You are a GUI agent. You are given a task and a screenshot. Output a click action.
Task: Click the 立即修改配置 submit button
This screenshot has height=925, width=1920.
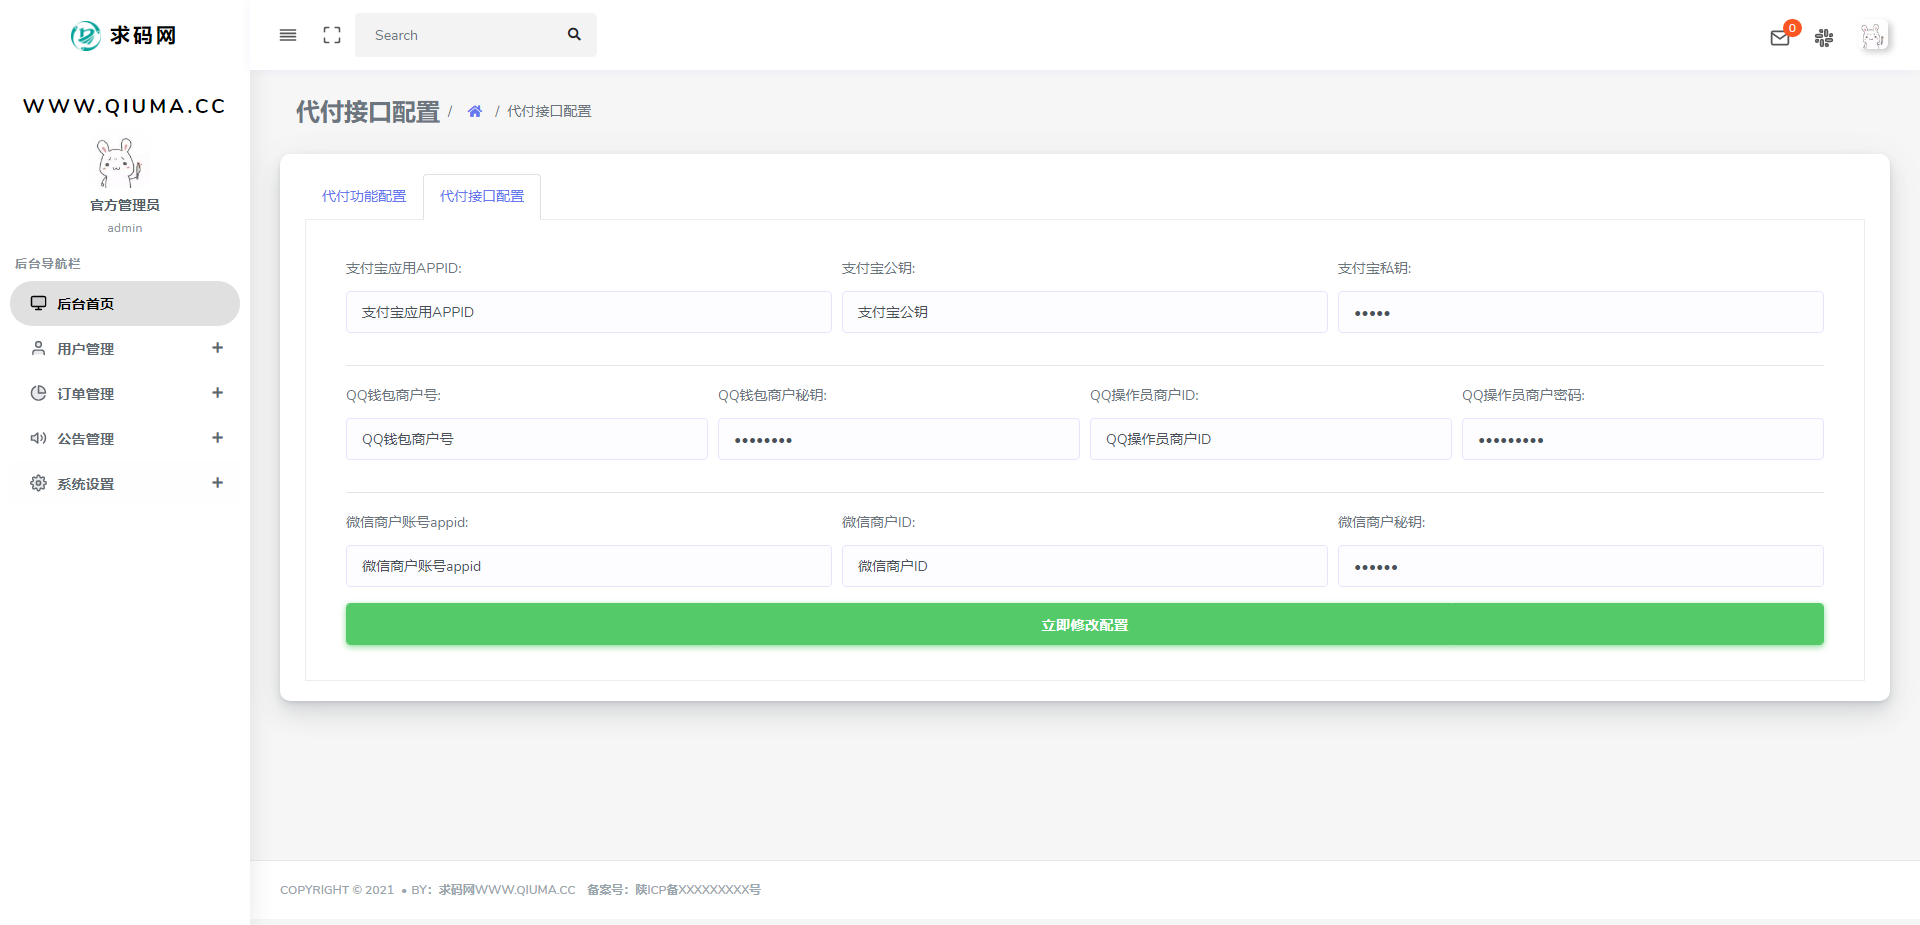(1085, 624)
